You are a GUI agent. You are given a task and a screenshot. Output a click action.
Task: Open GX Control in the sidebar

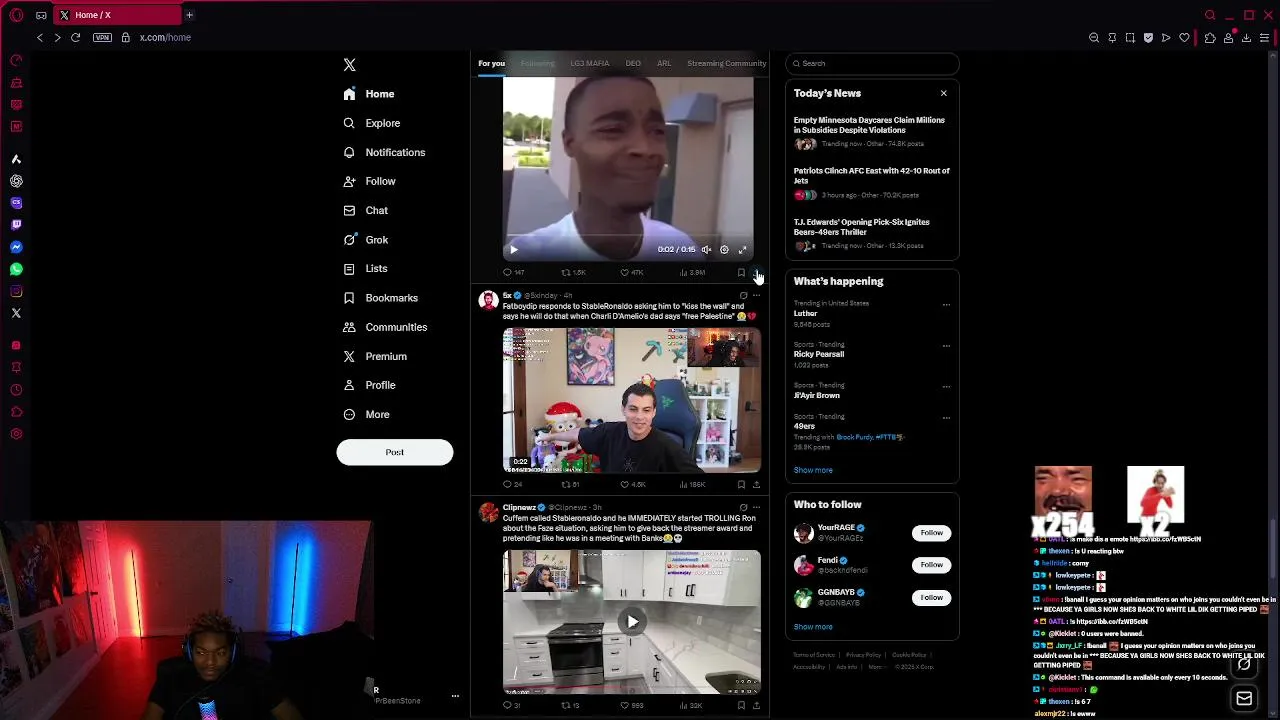pyautogui.click(x=16, y=61)
